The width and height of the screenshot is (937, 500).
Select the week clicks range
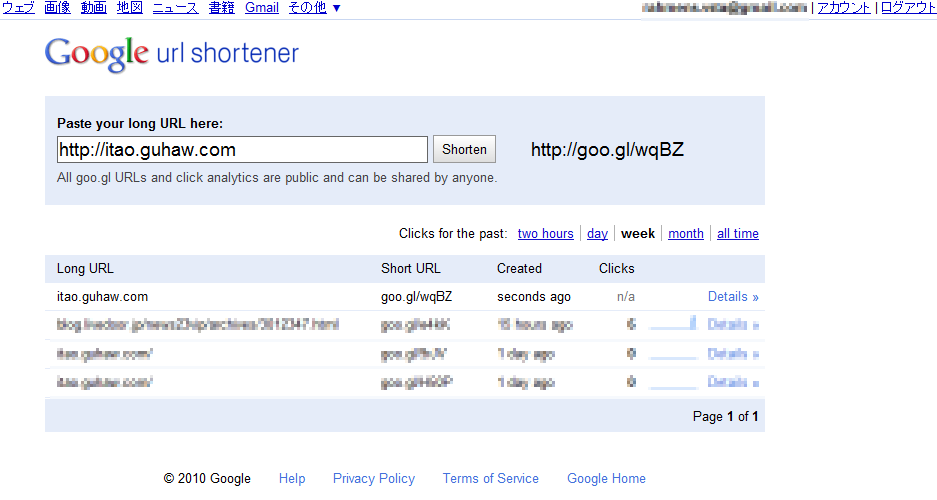pyautogui.click(x=638, y=234)
